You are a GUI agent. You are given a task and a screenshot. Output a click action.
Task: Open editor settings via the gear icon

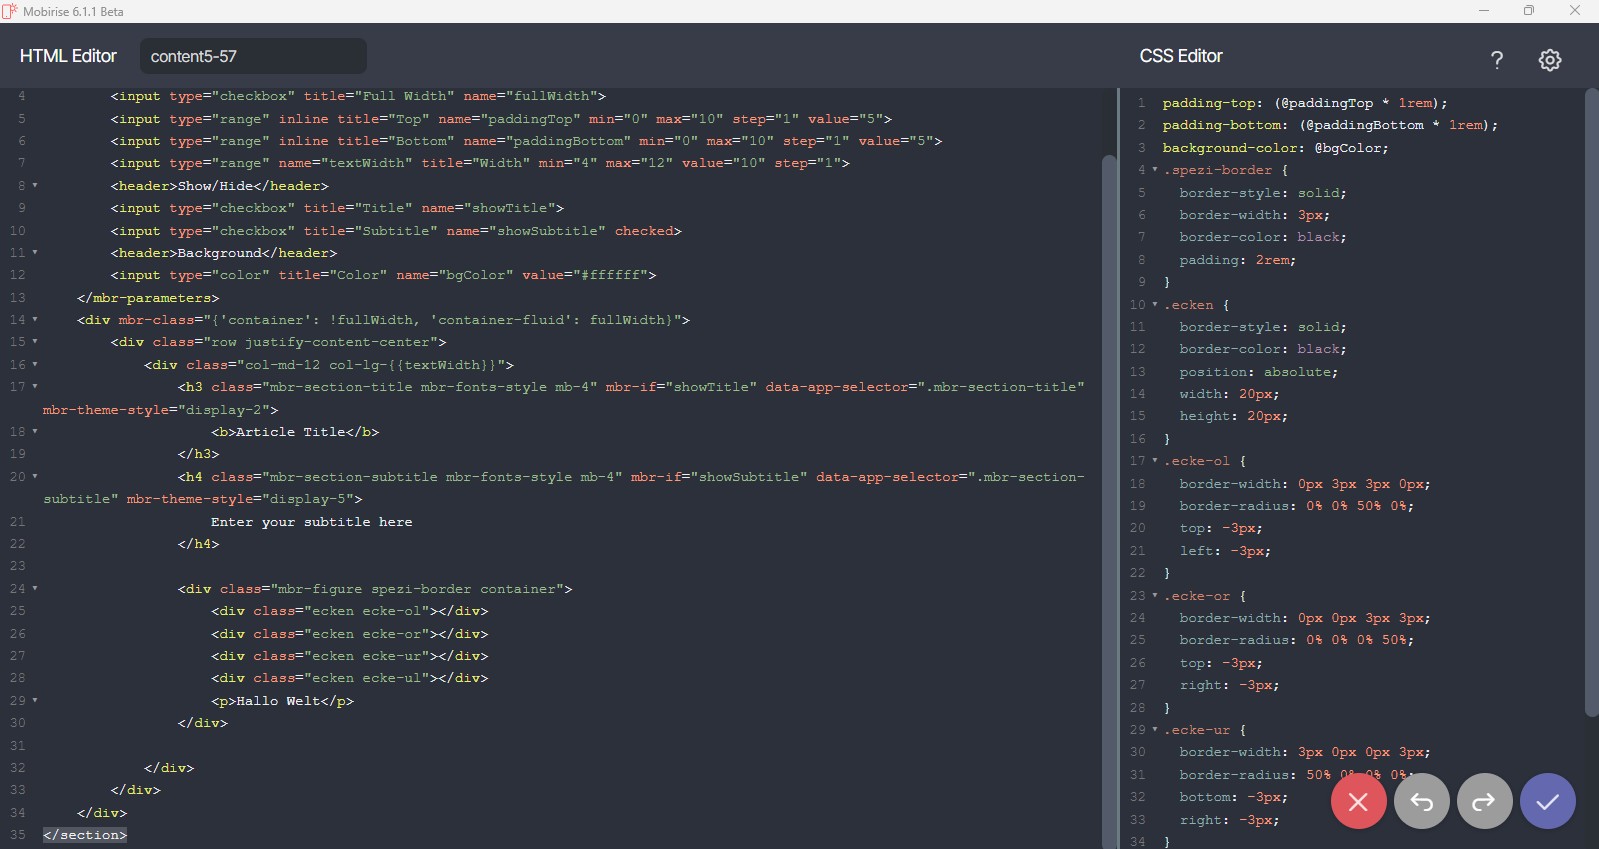(1549, 60)
